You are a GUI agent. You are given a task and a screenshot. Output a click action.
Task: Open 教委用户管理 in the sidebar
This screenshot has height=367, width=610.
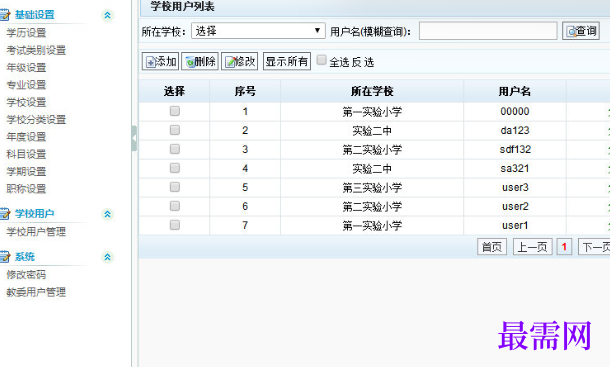point(36,292)
